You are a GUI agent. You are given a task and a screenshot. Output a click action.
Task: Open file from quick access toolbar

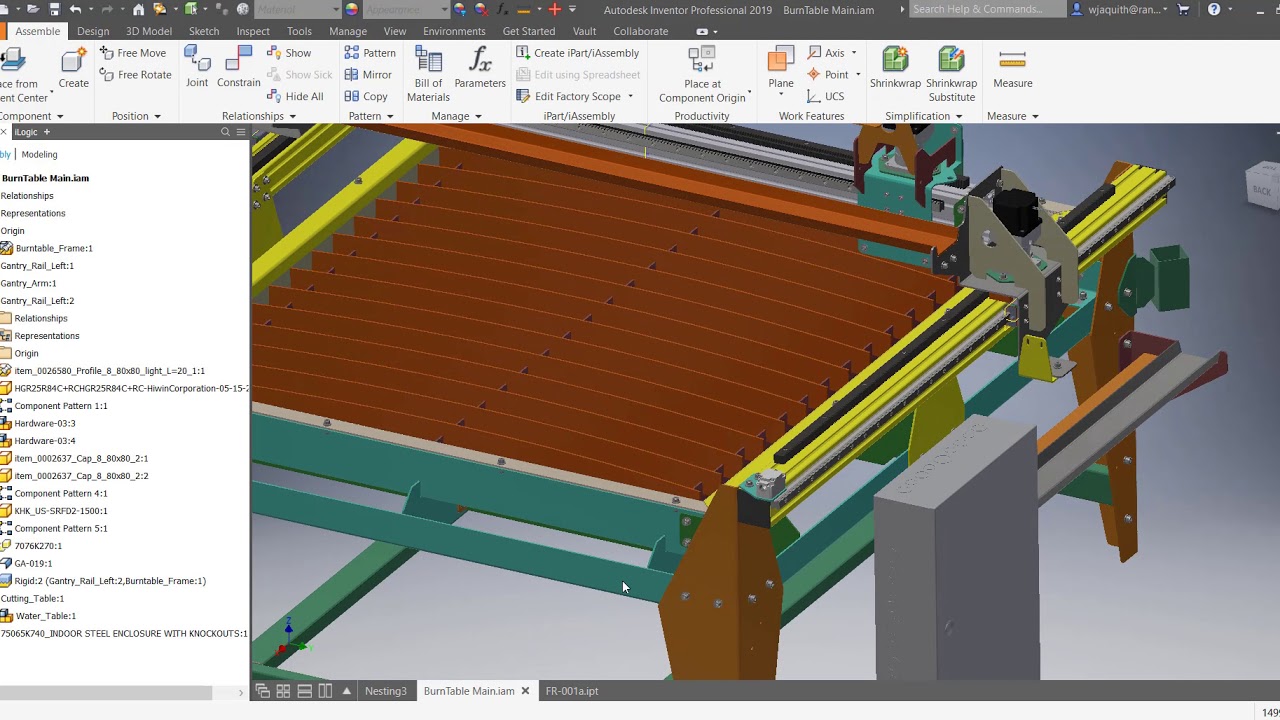pos(33,9)
